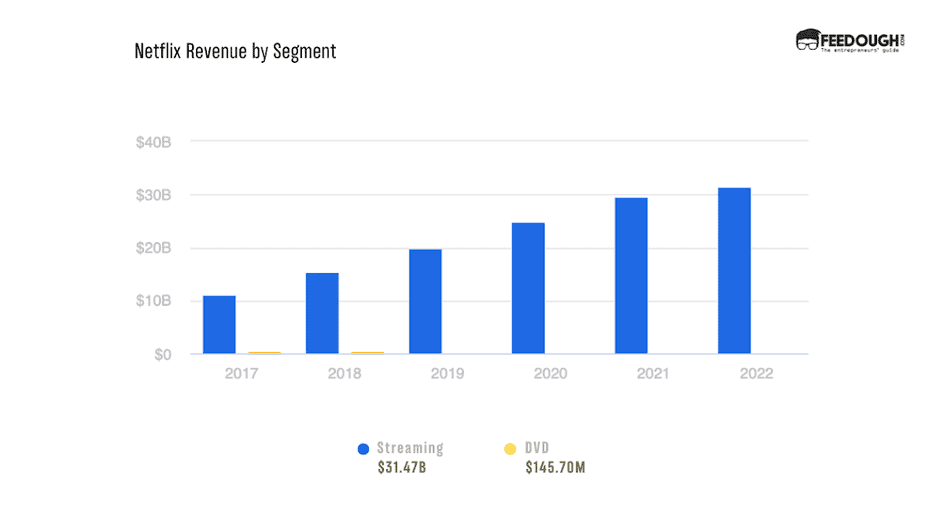This screenshot has height=528, width=939.
Task: Select the 2022 Streaming bar
Action: [734, 271]
